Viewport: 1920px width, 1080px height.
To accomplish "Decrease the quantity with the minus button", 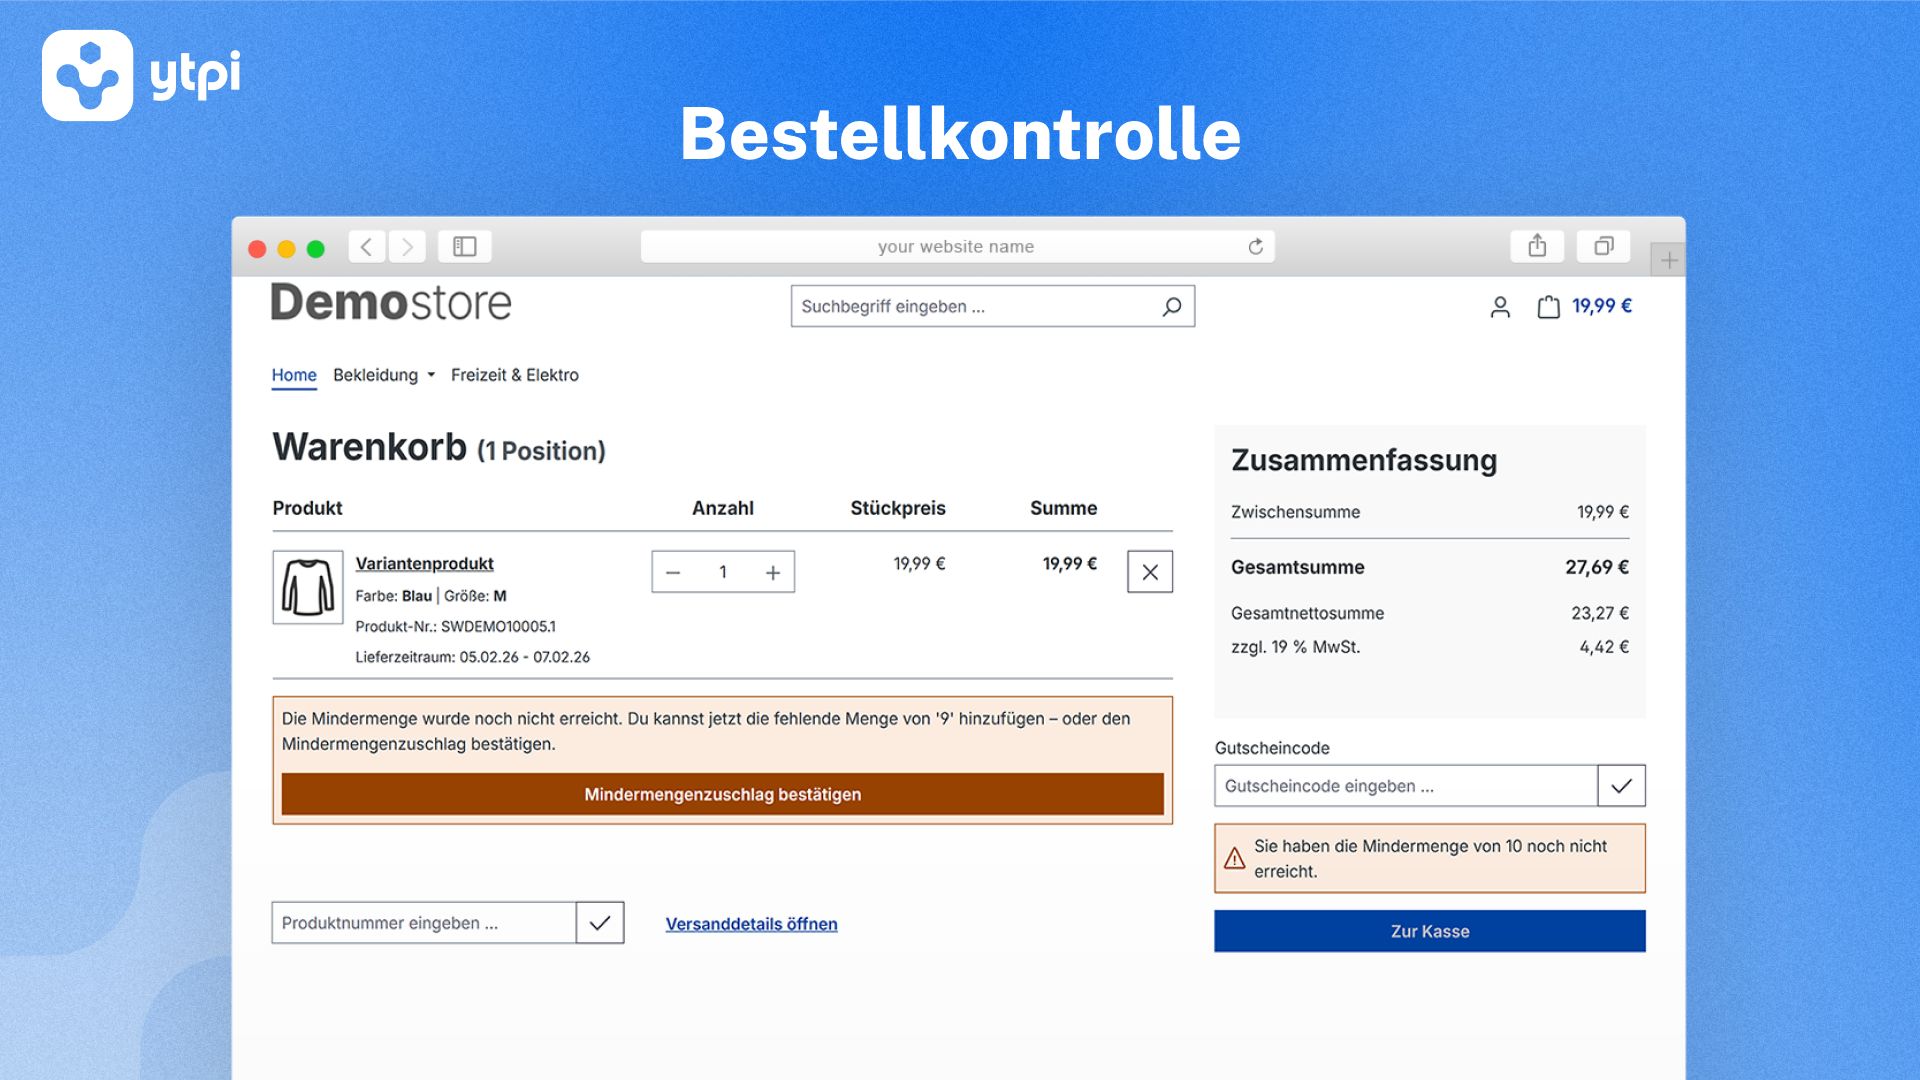I will tap(673, 573).
